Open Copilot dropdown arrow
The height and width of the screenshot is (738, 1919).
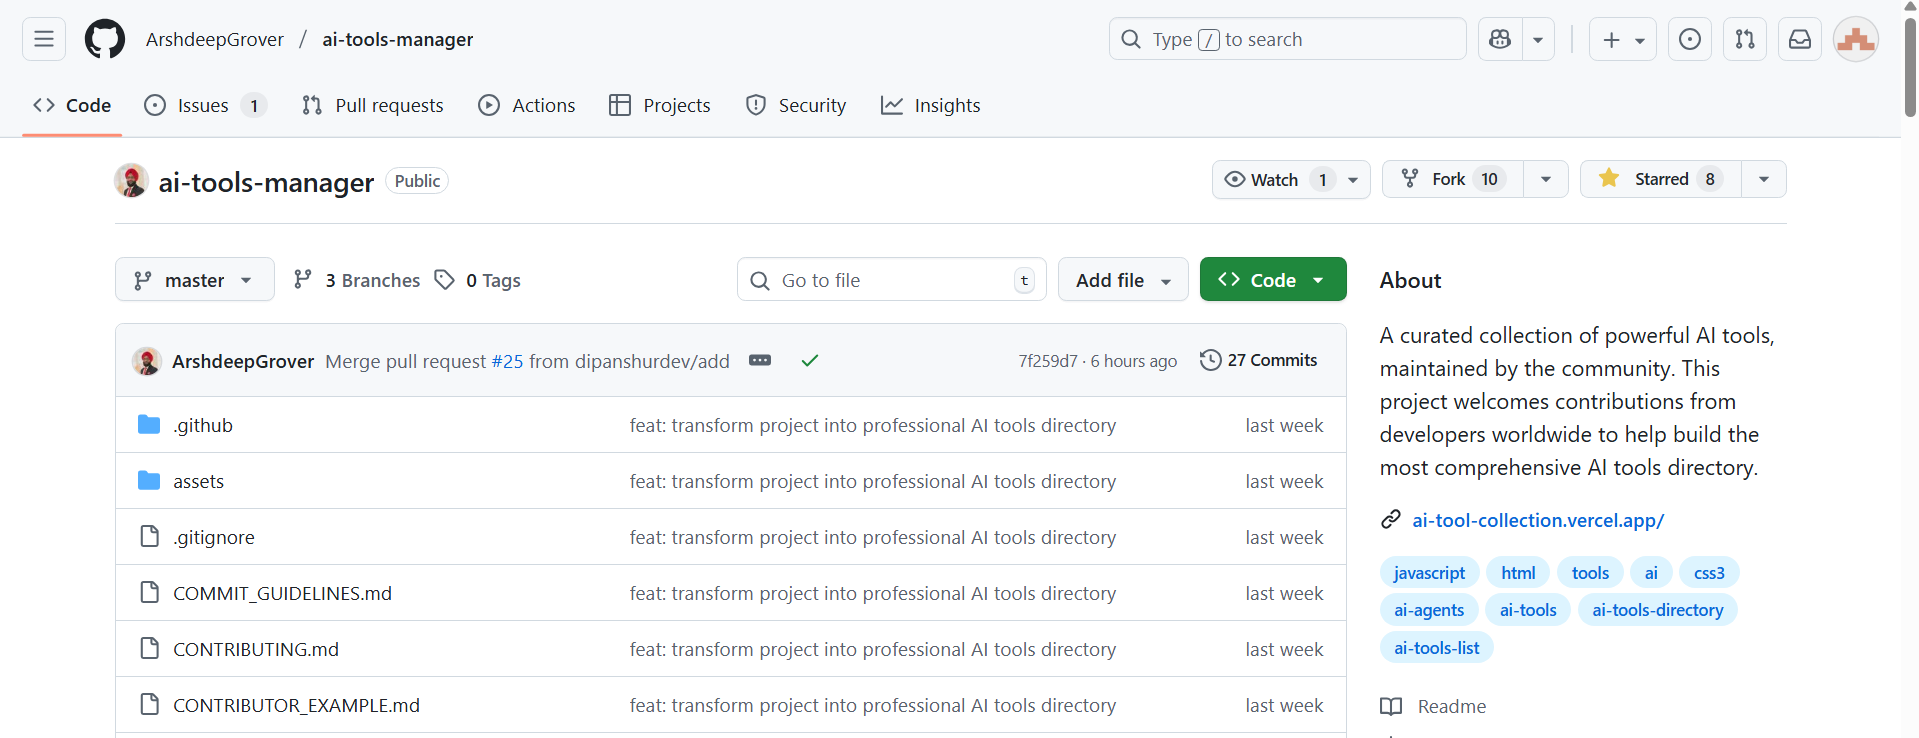click(1538, 39)
